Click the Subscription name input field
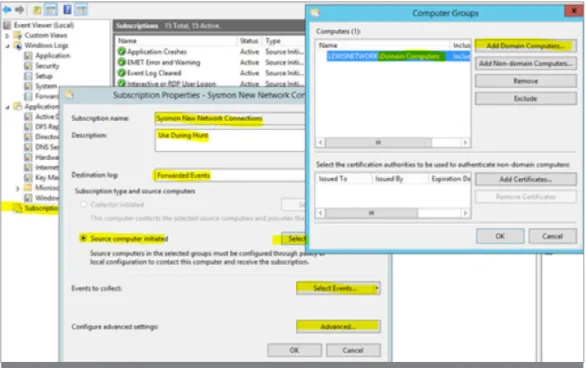 click(229, 118)
